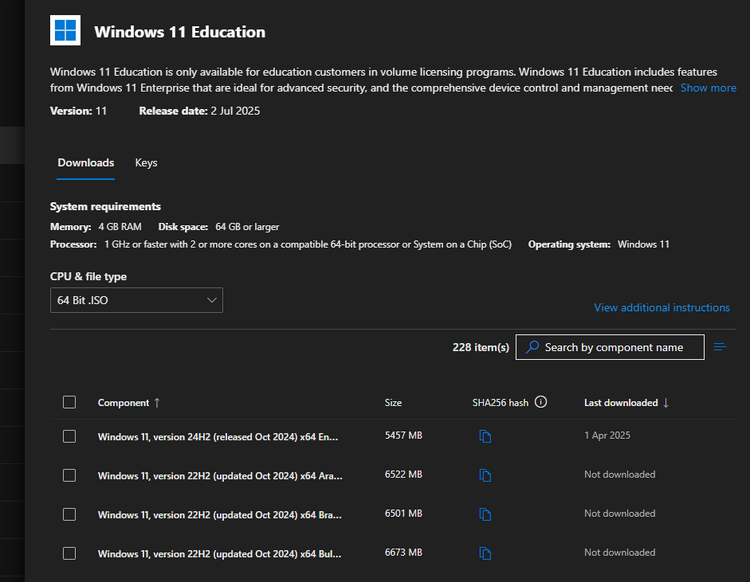Click the 1 Apr 2025 download date
750x582 pixels.
tap(607, 435)
